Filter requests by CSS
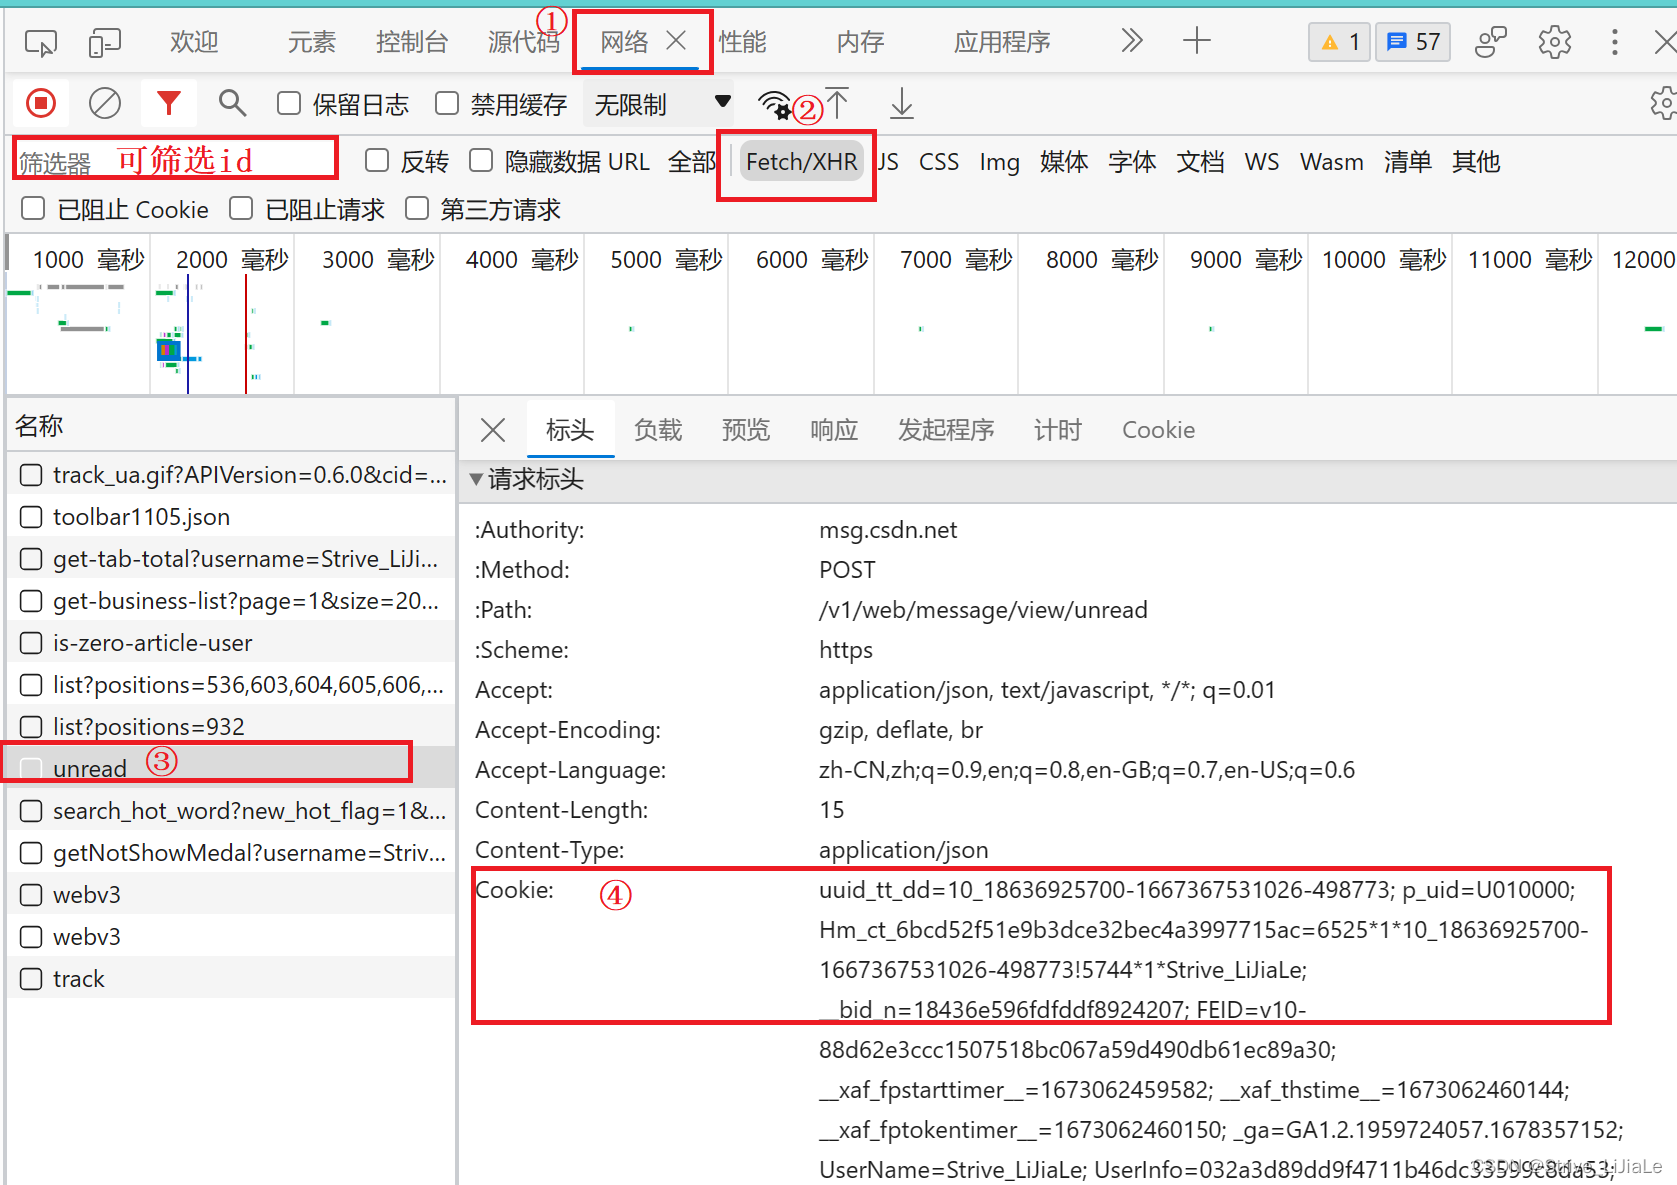 [x=939, y=162]
